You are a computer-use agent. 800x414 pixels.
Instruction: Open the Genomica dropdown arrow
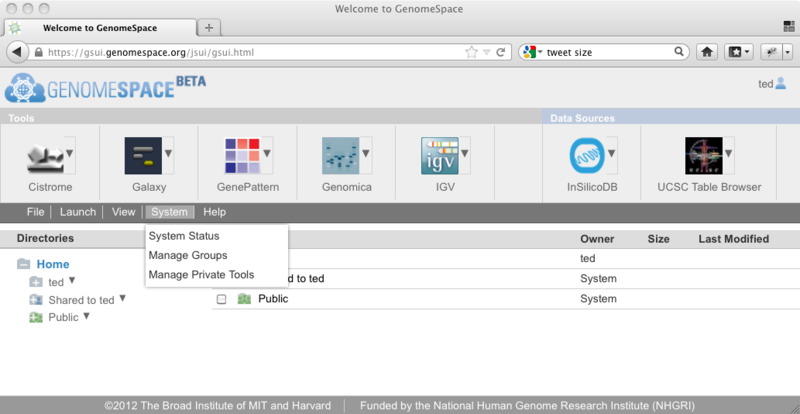(x=366, y=153)
